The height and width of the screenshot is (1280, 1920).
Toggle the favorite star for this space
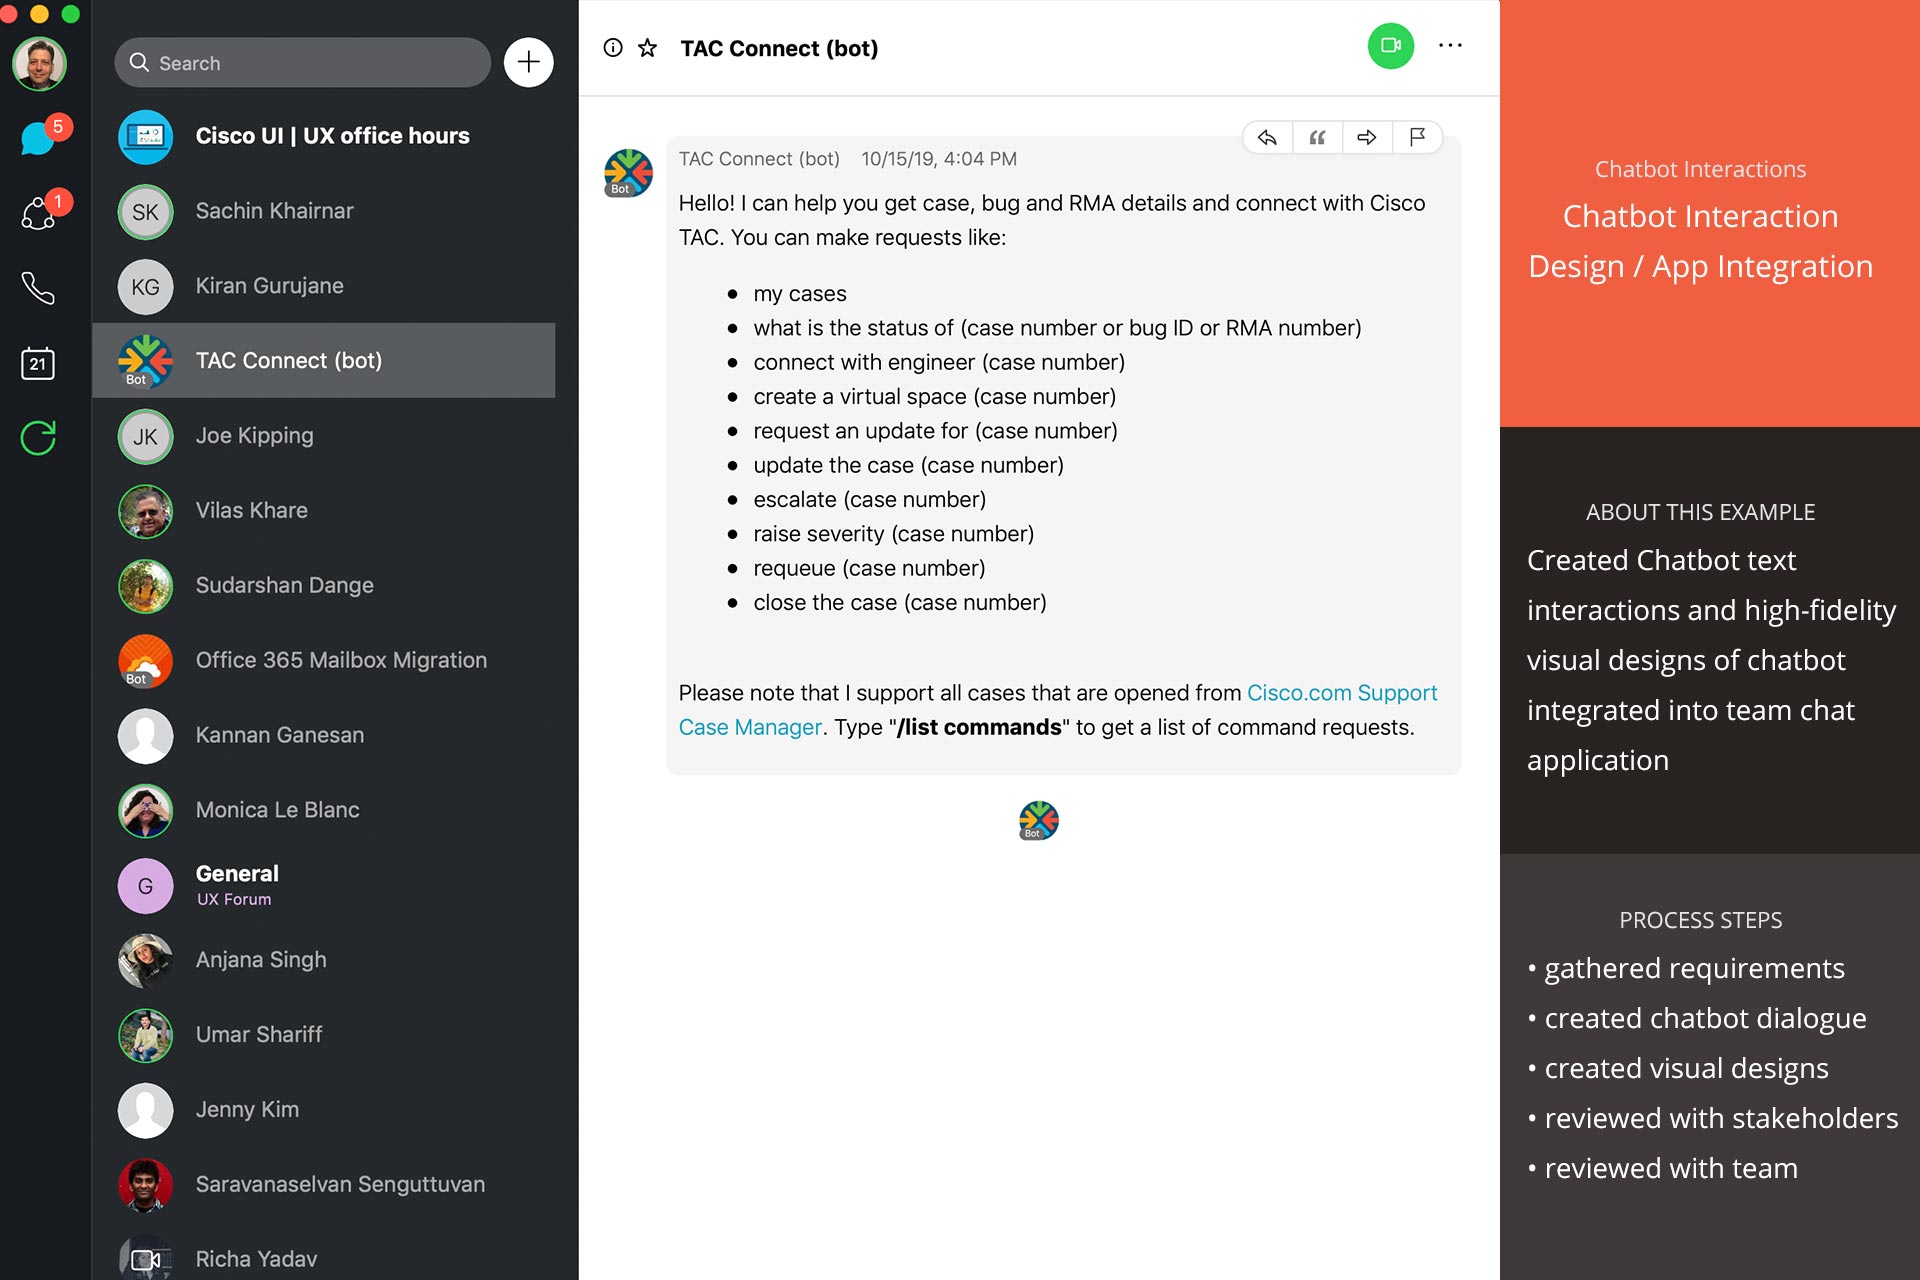pyautogui.click(x=648, y=48)
